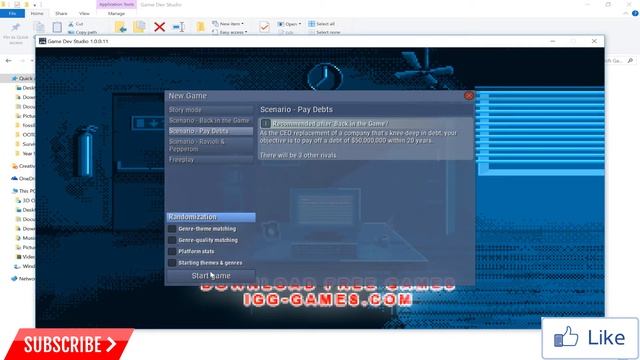
Task: Click the red Delete icon in ribbon
Action: 160,27
